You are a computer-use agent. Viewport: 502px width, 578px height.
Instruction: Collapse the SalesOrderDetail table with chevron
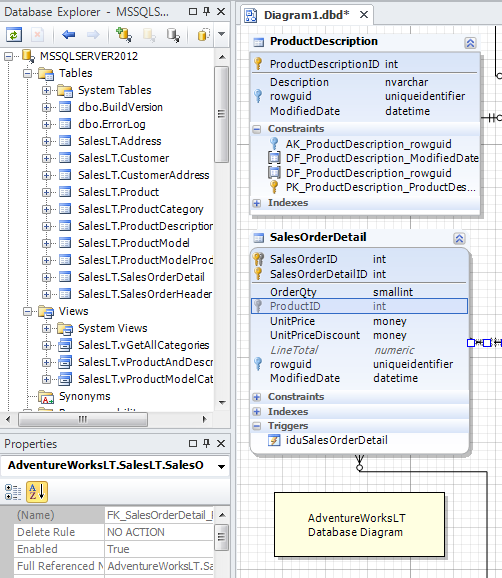coord(459,238)
